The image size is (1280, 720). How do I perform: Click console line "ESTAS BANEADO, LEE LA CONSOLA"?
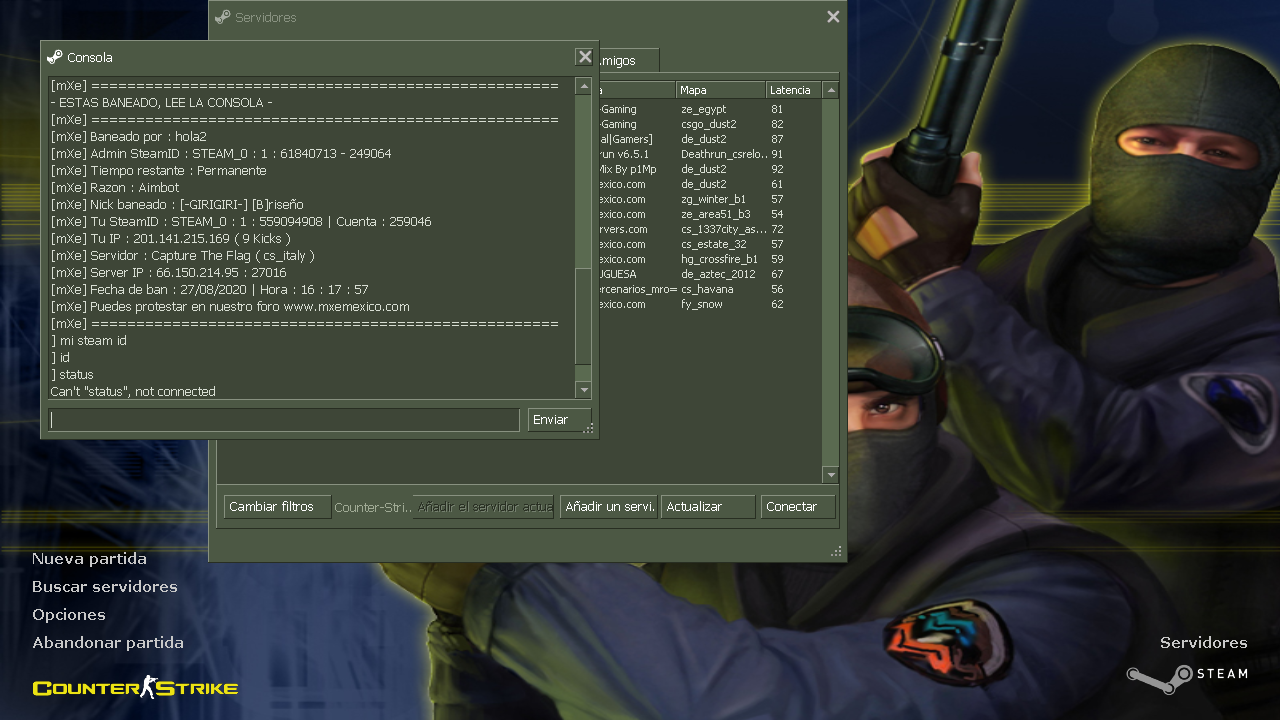pos(162,103)
